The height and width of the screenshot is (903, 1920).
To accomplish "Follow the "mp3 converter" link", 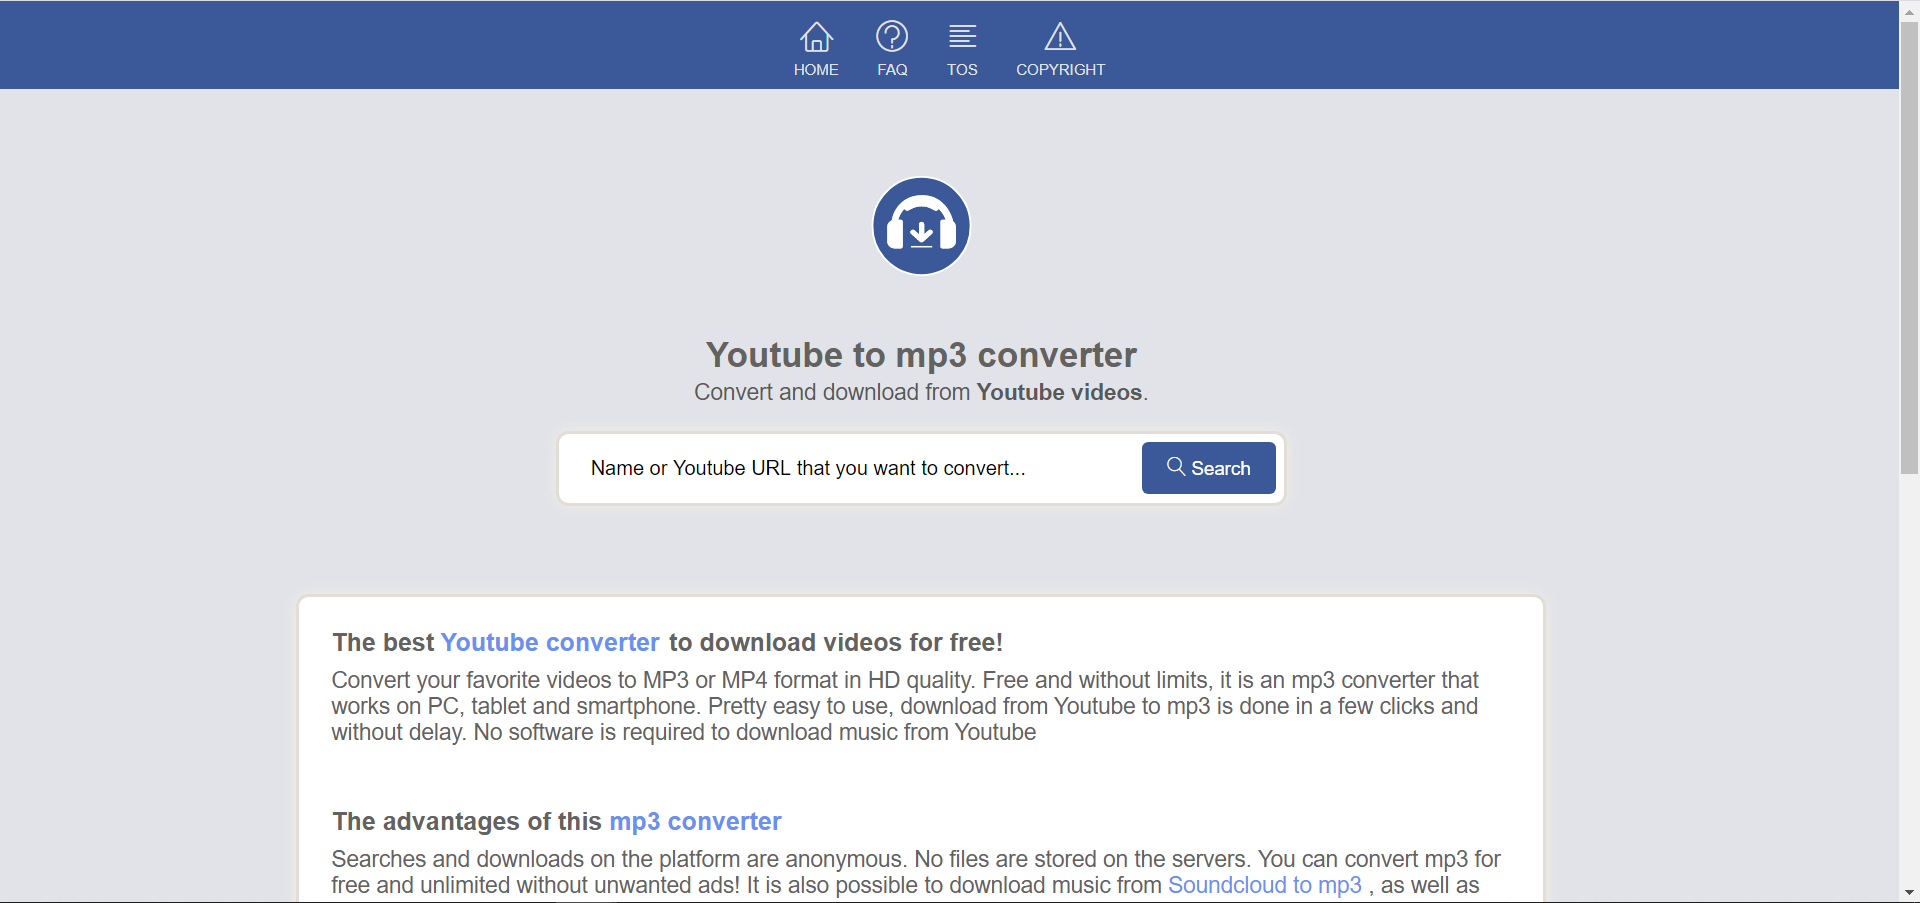I will (x=695, y=821).
